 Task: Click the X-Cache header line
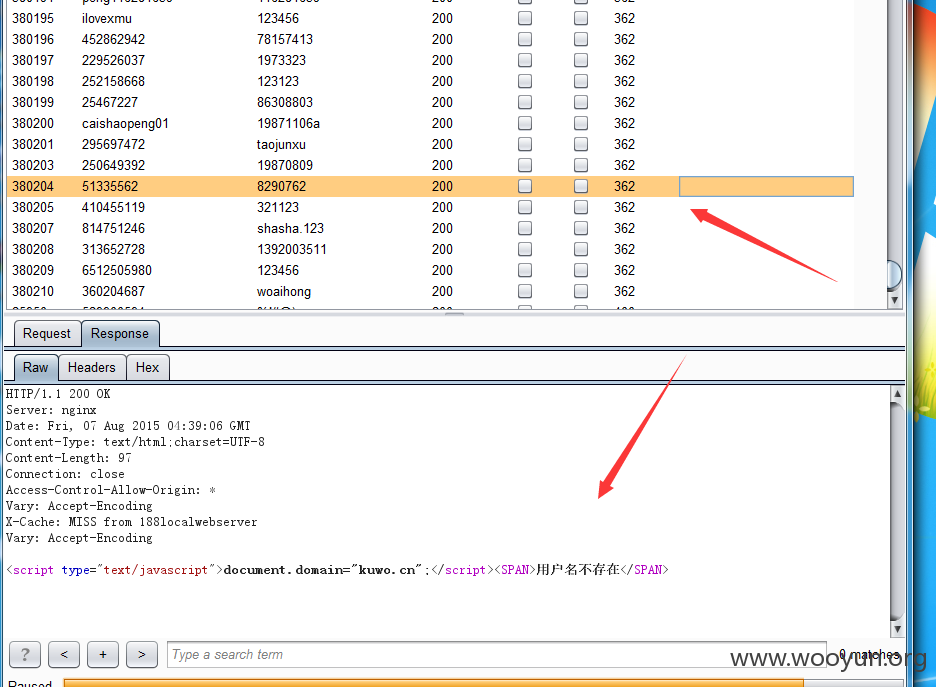click(x=131, y=522)
